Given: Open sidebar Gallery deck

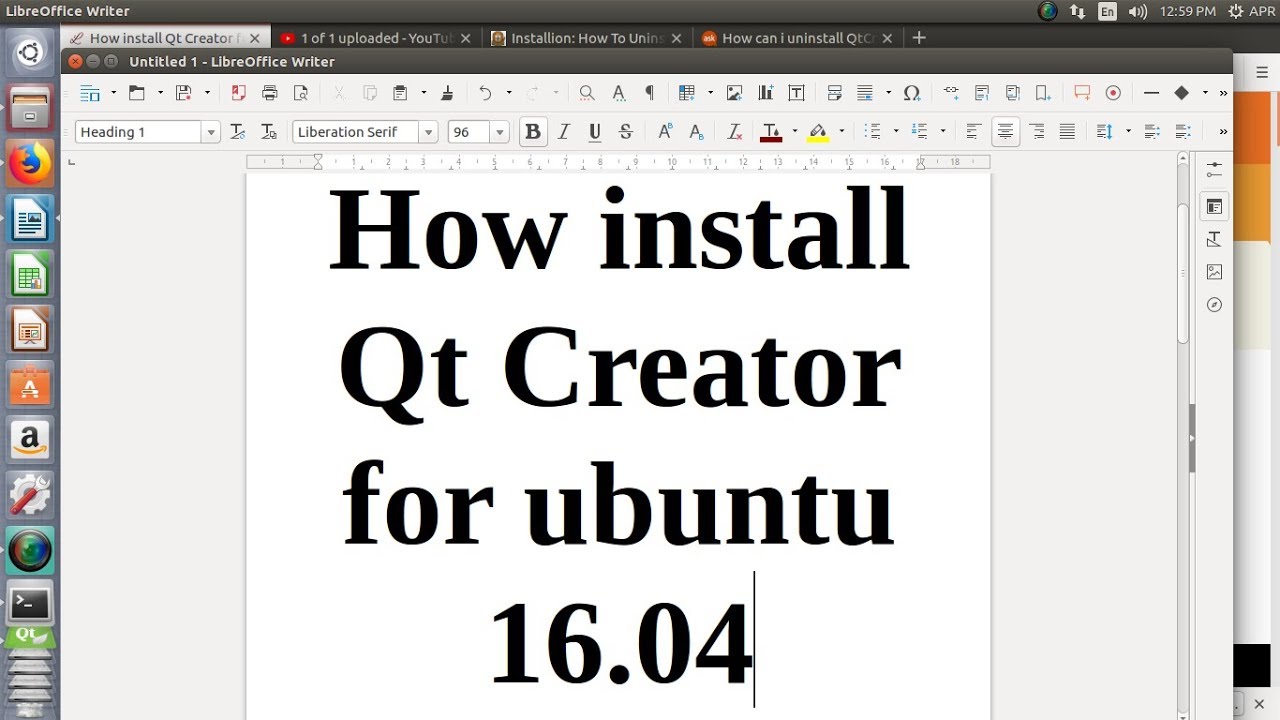Looking at the screenshot, I should coord(1214,272).
